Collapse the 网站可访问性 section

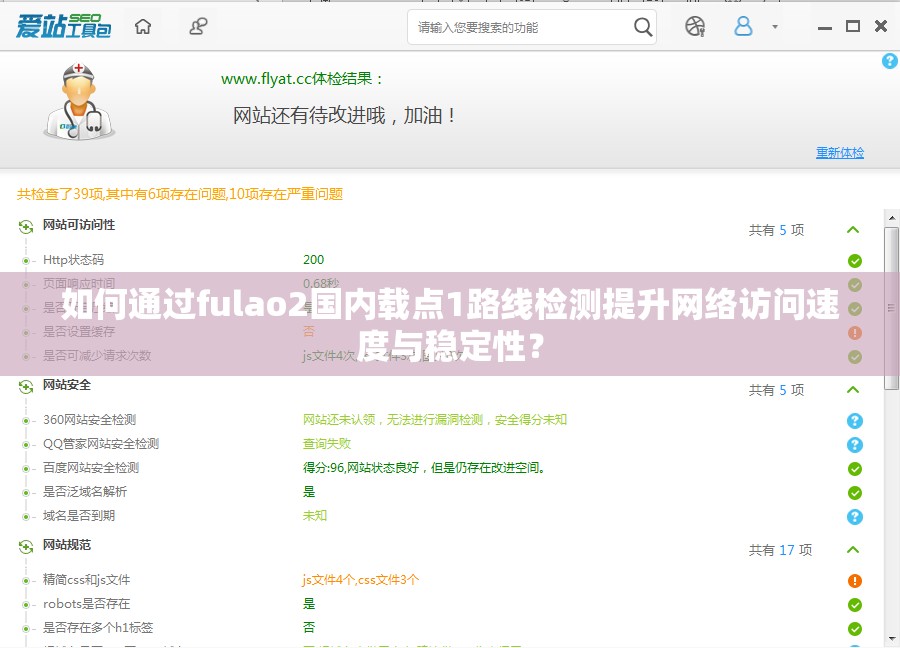[x=853, y=229]
